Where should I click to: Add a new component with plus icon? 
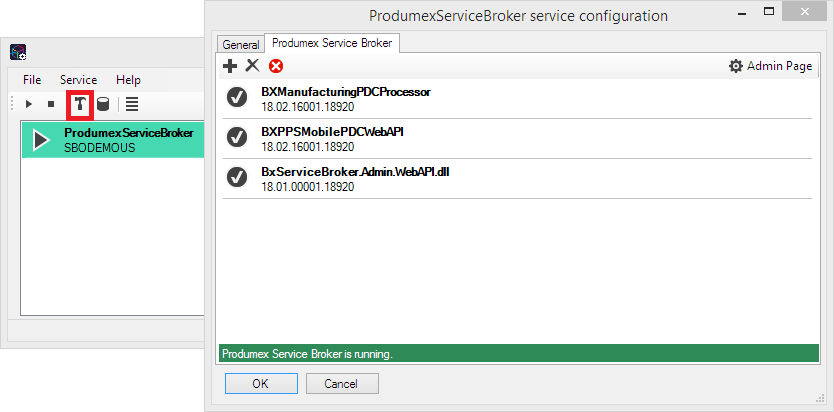click(x=230, y=66)
